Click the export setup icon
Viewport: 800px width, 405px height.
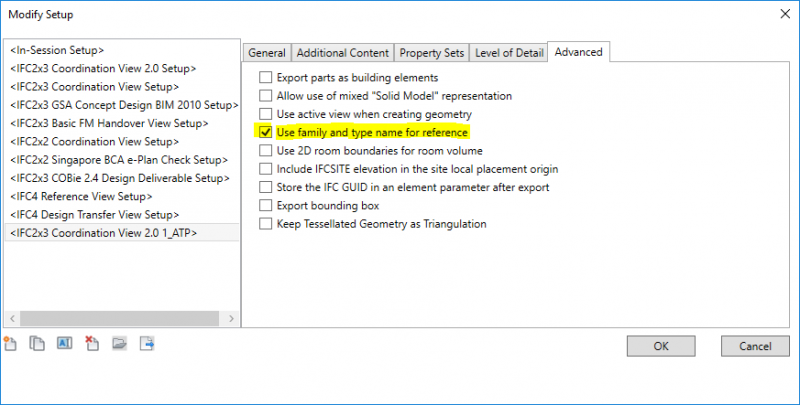click(147, 344)
